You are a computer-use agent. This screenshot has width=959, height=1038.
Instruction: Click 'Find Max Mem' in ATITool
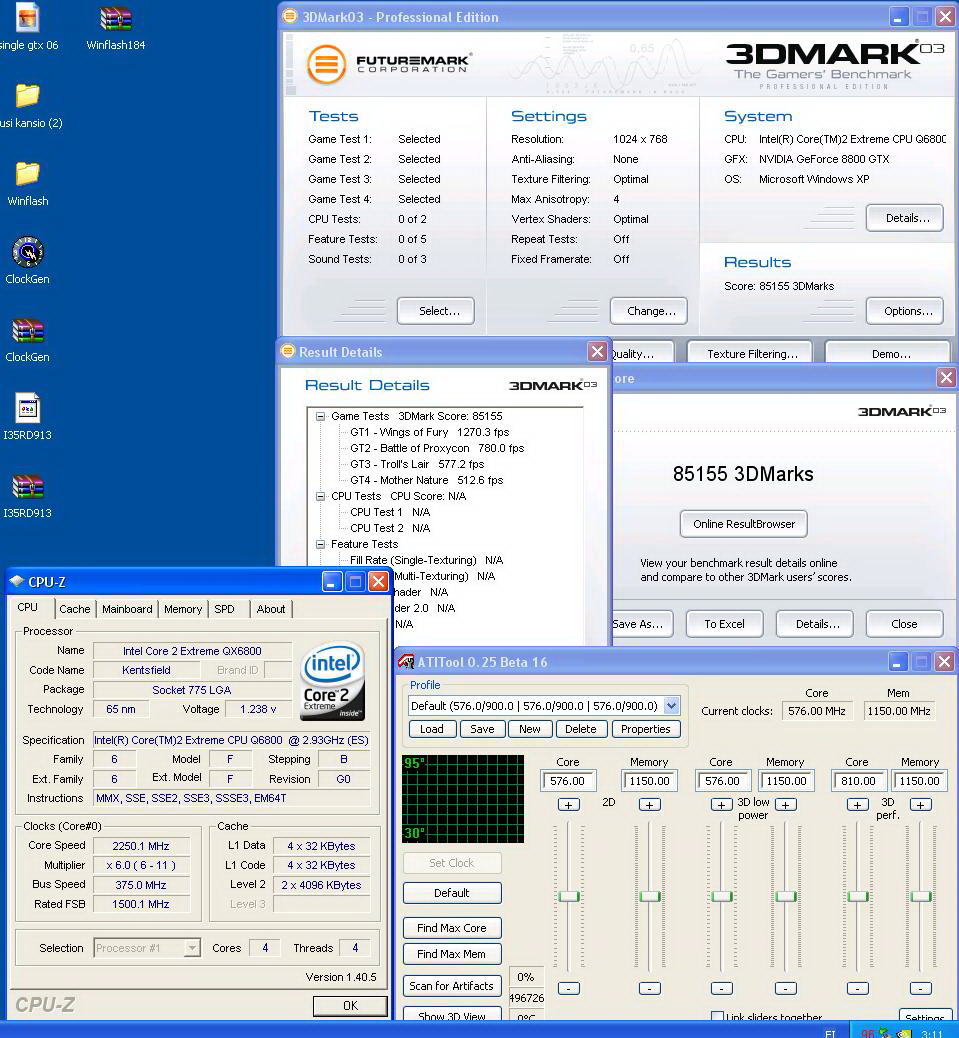coord(452,954)
